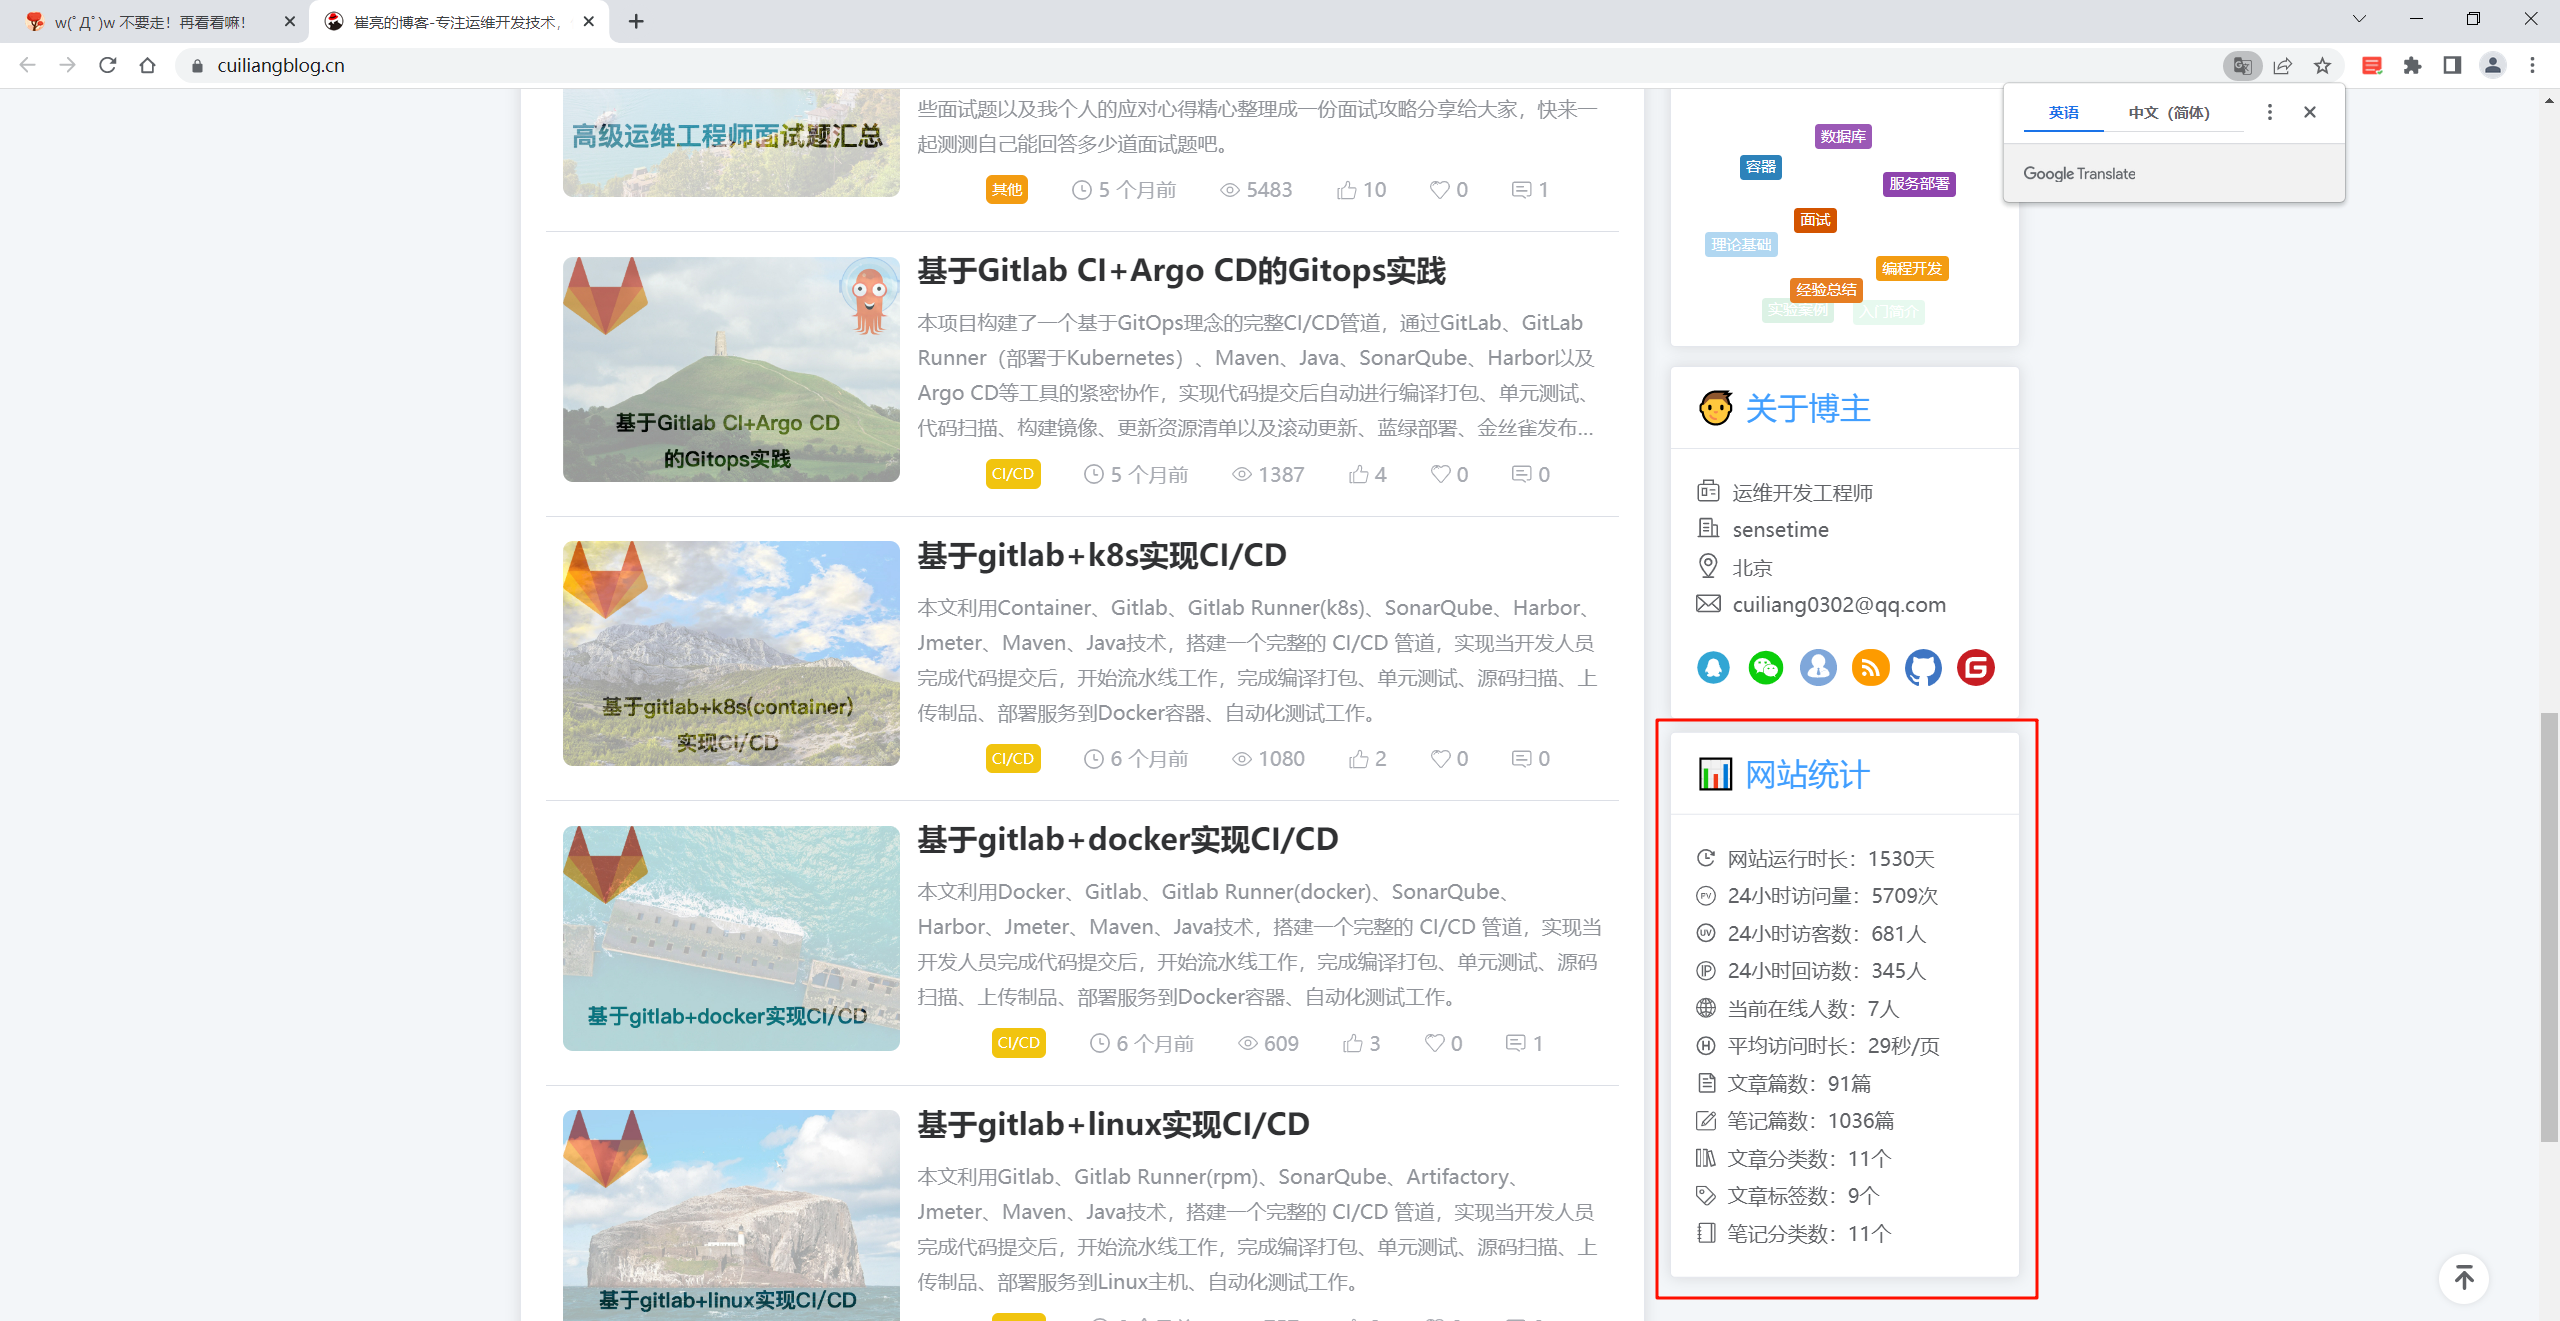The width and height of the screenshot is (2560, 1321).
Task: Close the first browser tab
Action: (290, 21)
